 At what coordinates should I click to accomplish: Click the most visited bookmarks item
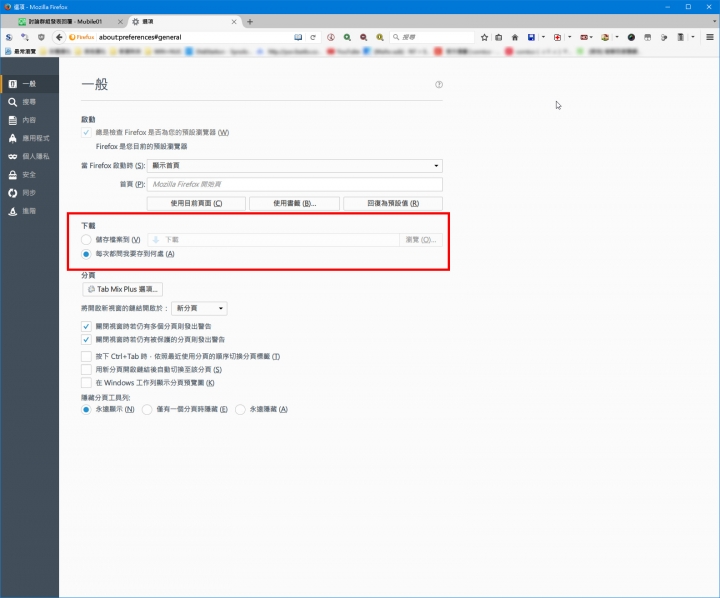[21, 51]
